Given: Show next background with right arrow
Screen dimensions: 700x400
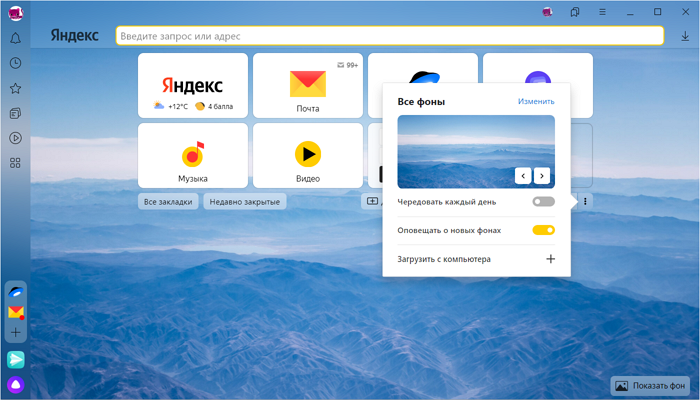Looking at the screenshot, I should [542, 176].
